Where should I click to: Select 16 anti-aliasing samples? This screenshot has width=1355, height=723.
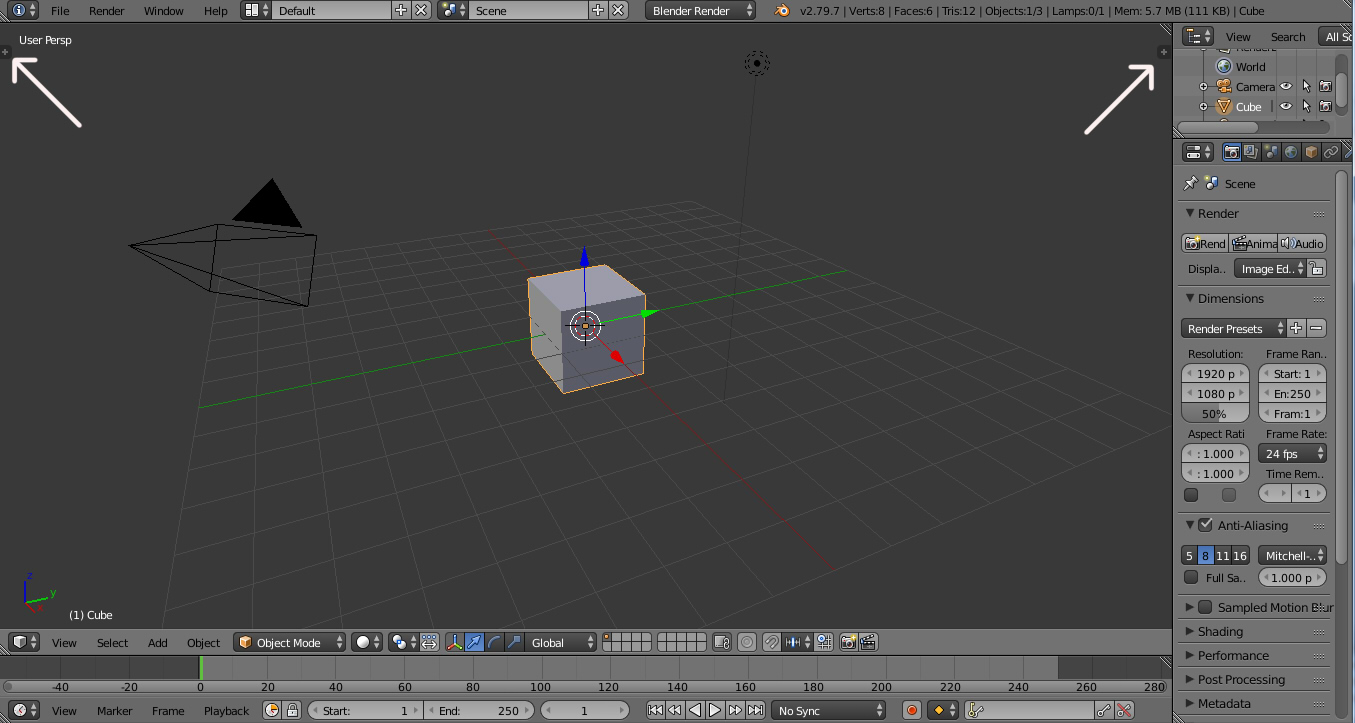click(1240, 555)
